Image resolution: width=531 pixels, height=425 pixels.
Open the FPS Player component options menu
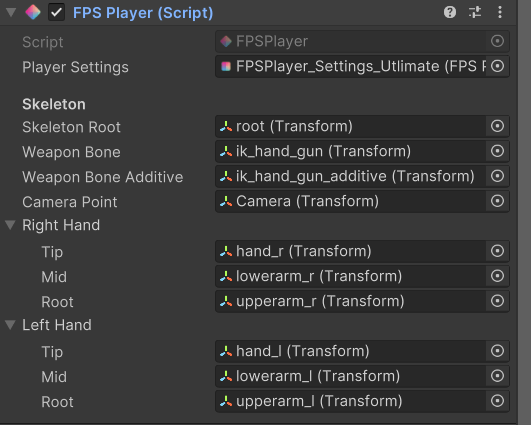[500, 13]
